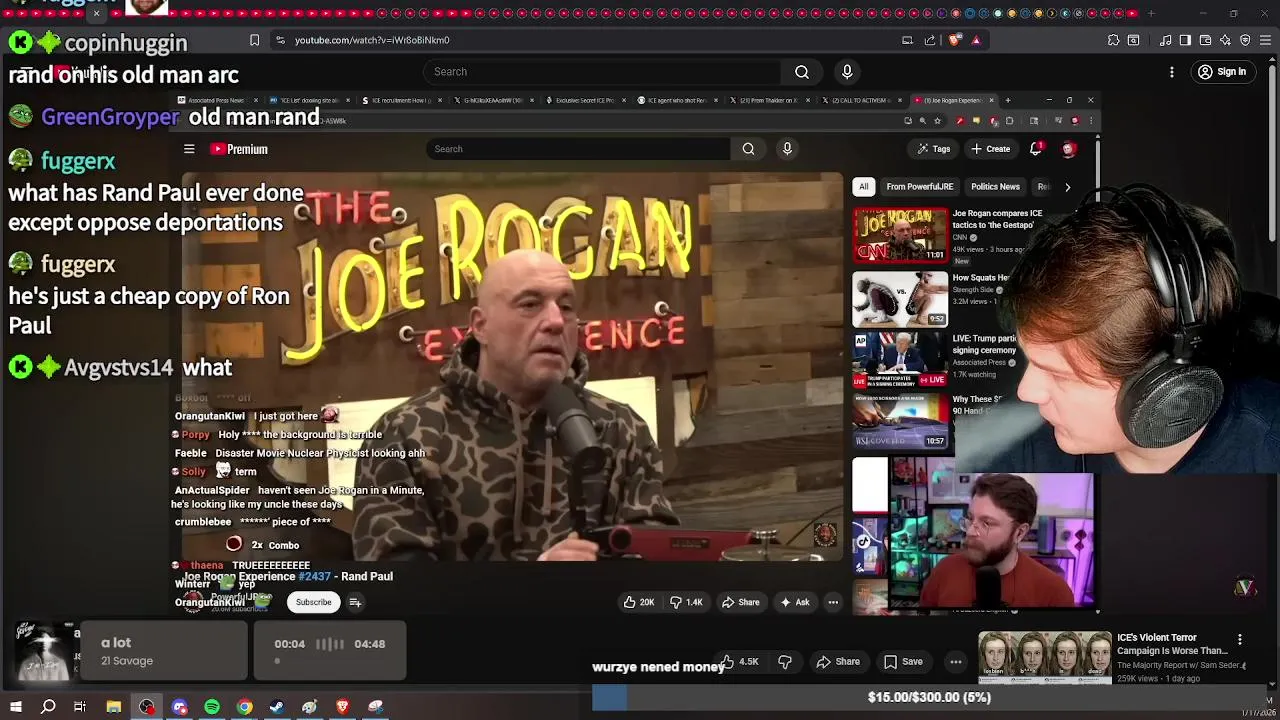1280x720 pixels.
Task: Select Politics News chip
Action: pyautogui.click(x=995, y=187)
